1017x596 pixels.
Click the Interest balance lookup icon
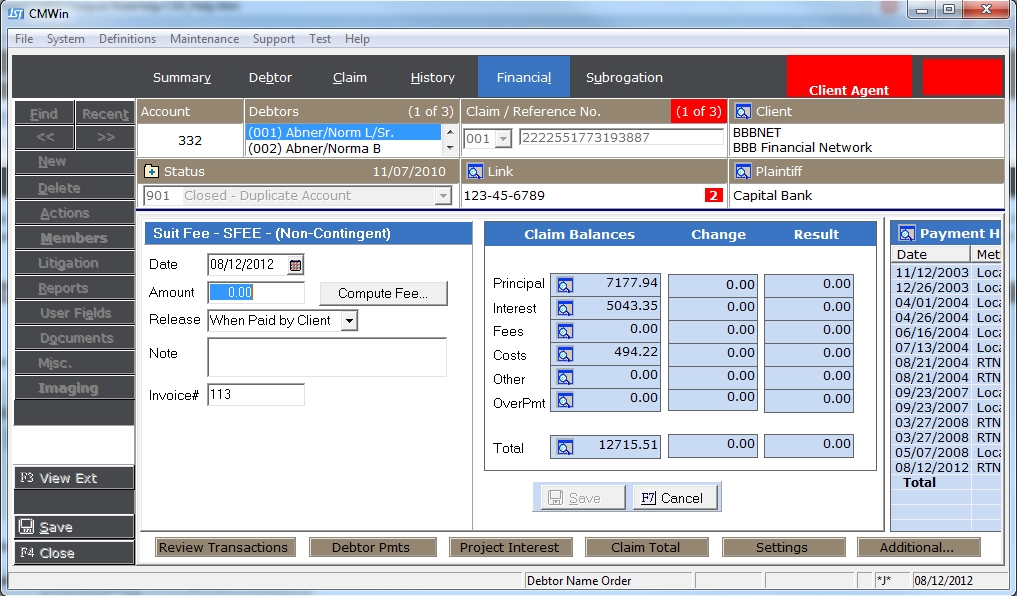click(565, 308)
